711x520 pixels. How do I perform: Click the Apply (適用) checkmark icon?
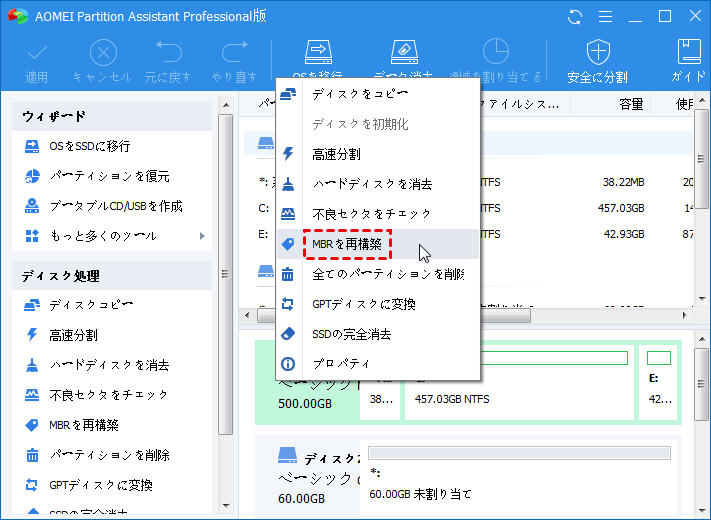pos(37,53)
